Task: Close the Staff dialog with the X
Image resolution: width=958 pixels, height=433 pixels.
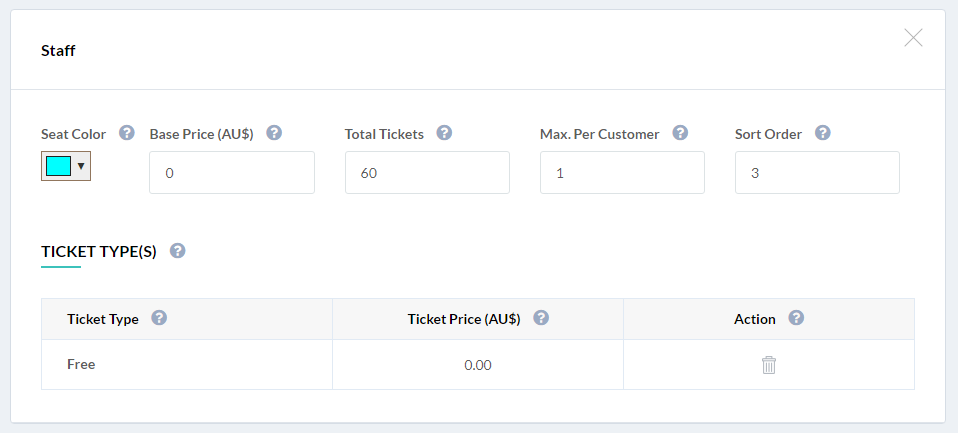Action: click(x=913, y=38)
